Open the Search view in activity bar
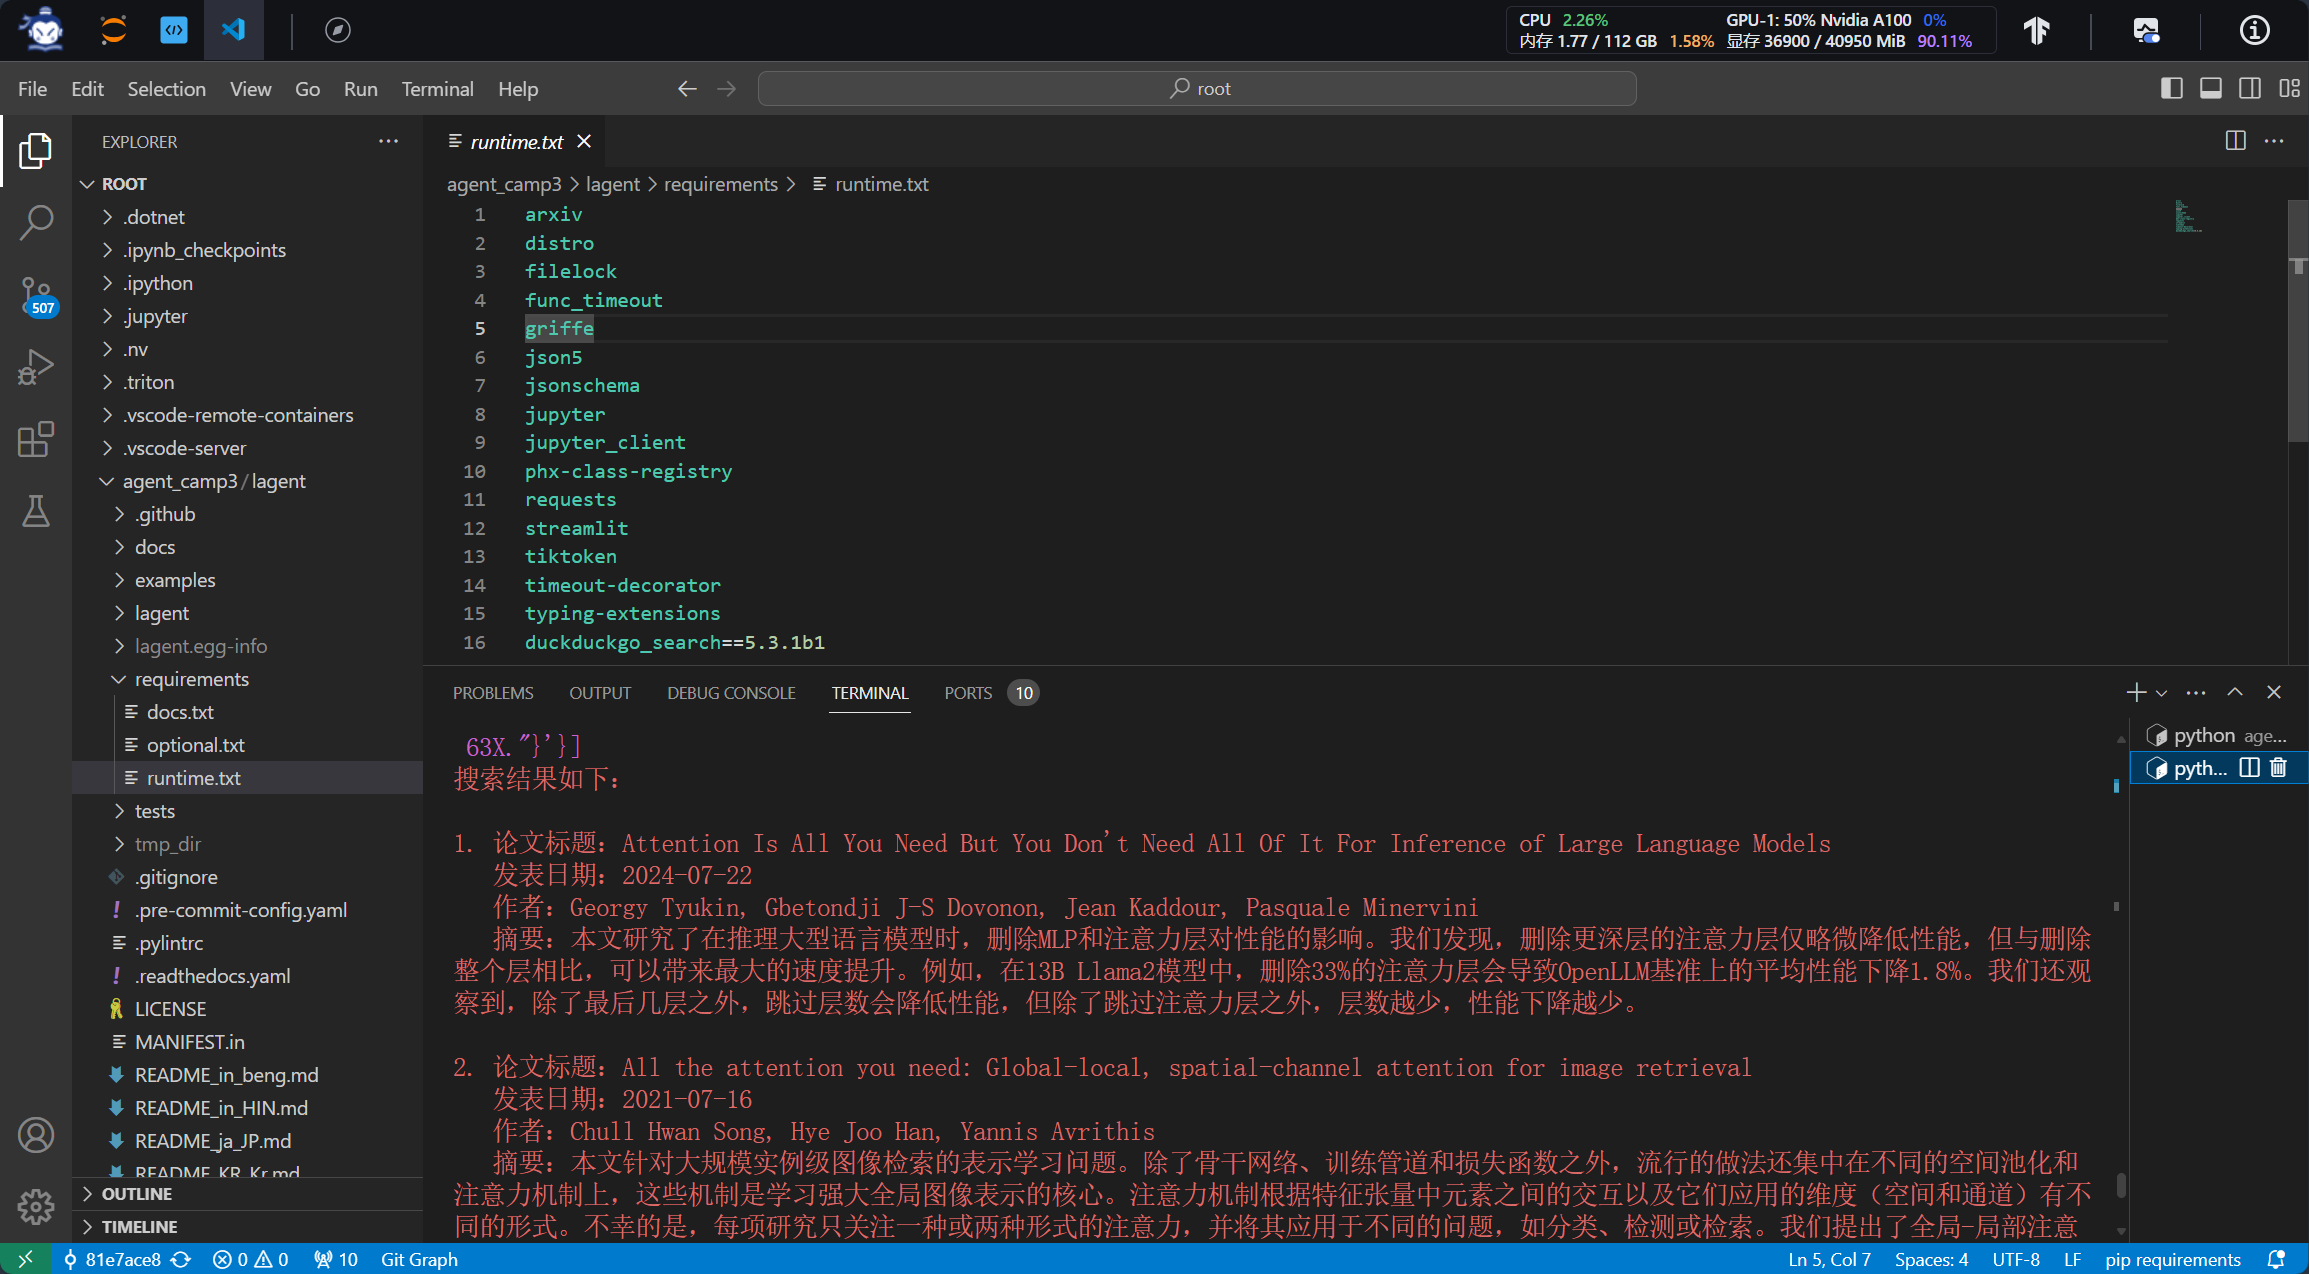2309x1274 pixels. click(36, 222)
